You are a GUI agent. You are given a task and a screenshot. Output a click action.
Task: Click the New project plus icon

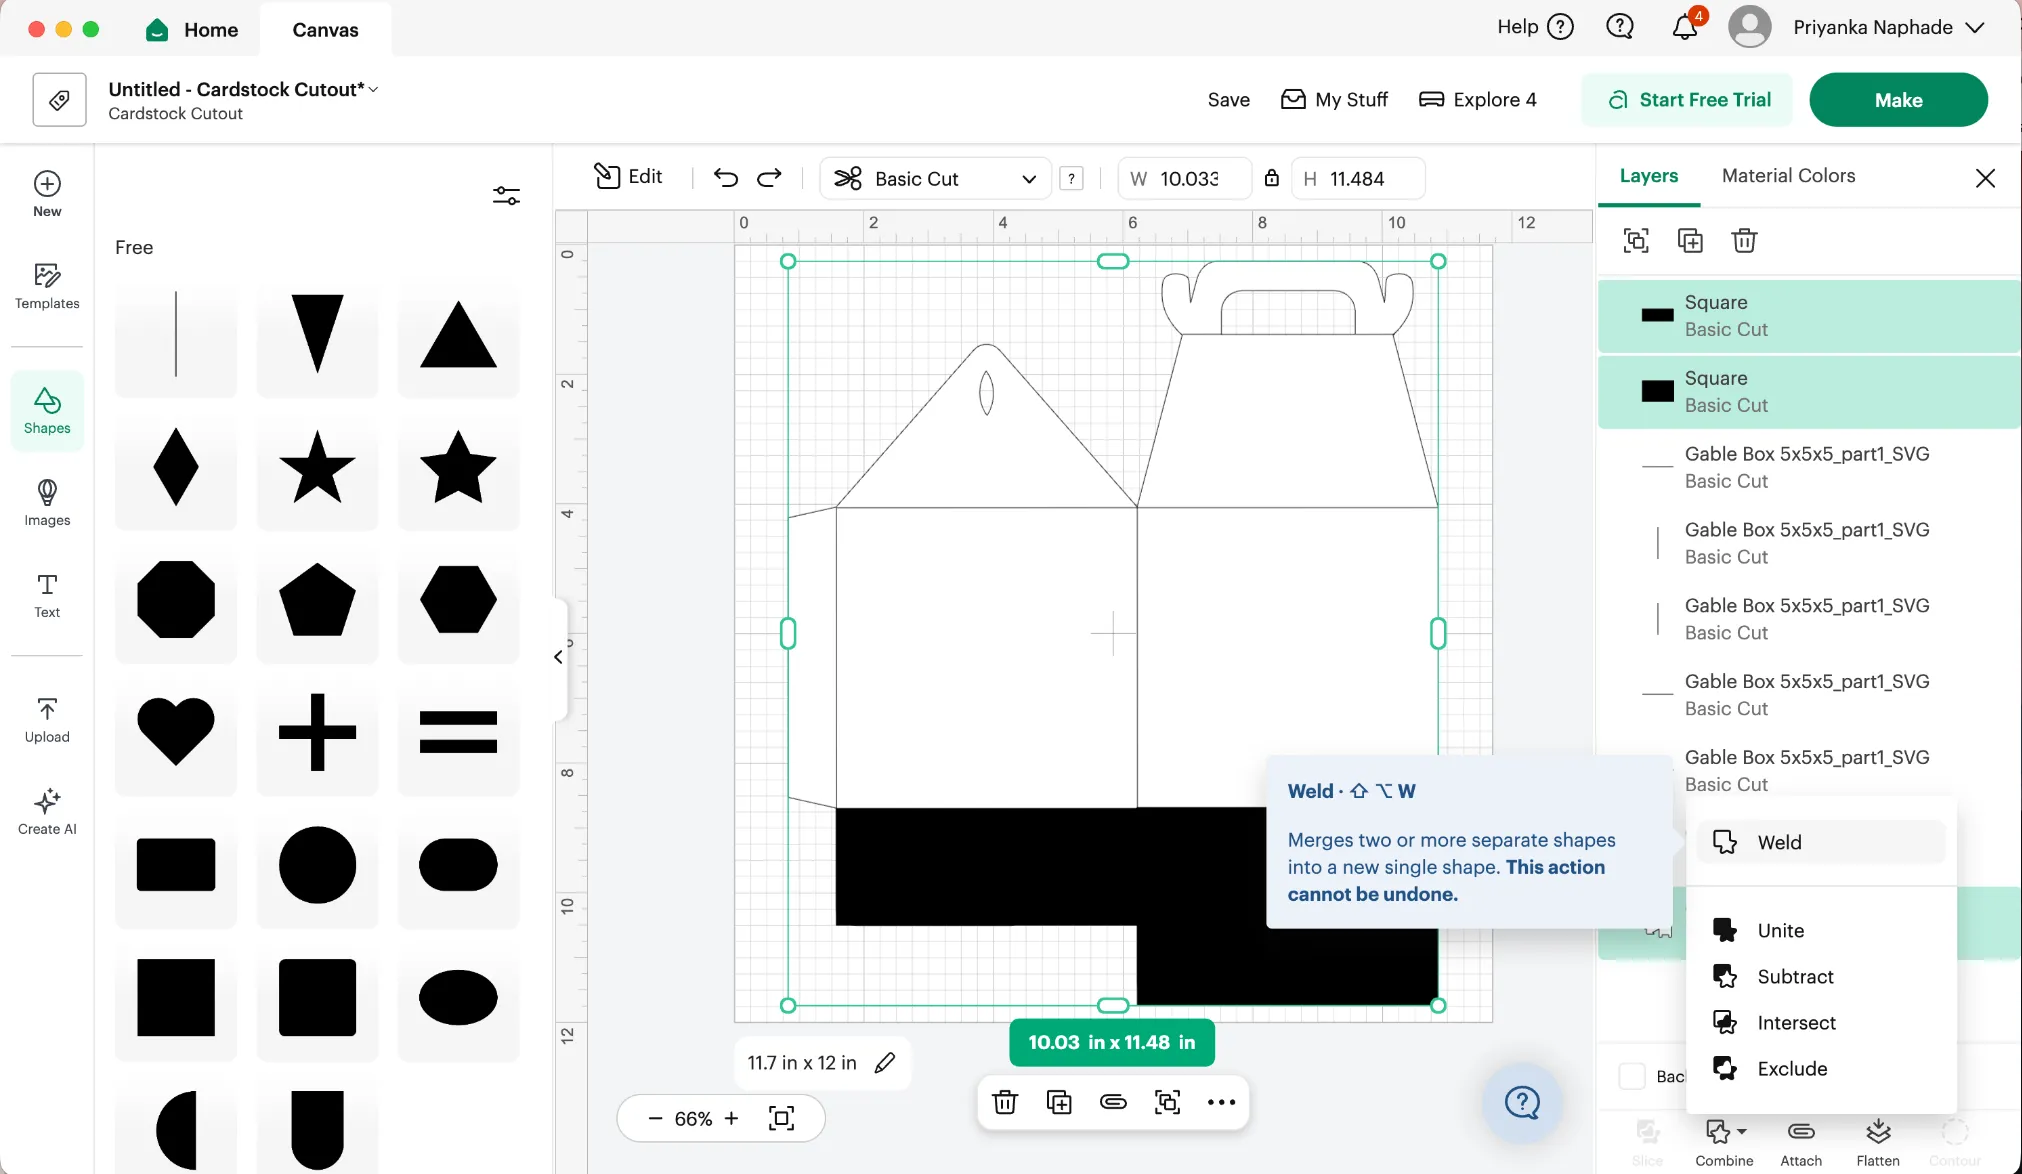pyautogui.click(x=47, y=193)
